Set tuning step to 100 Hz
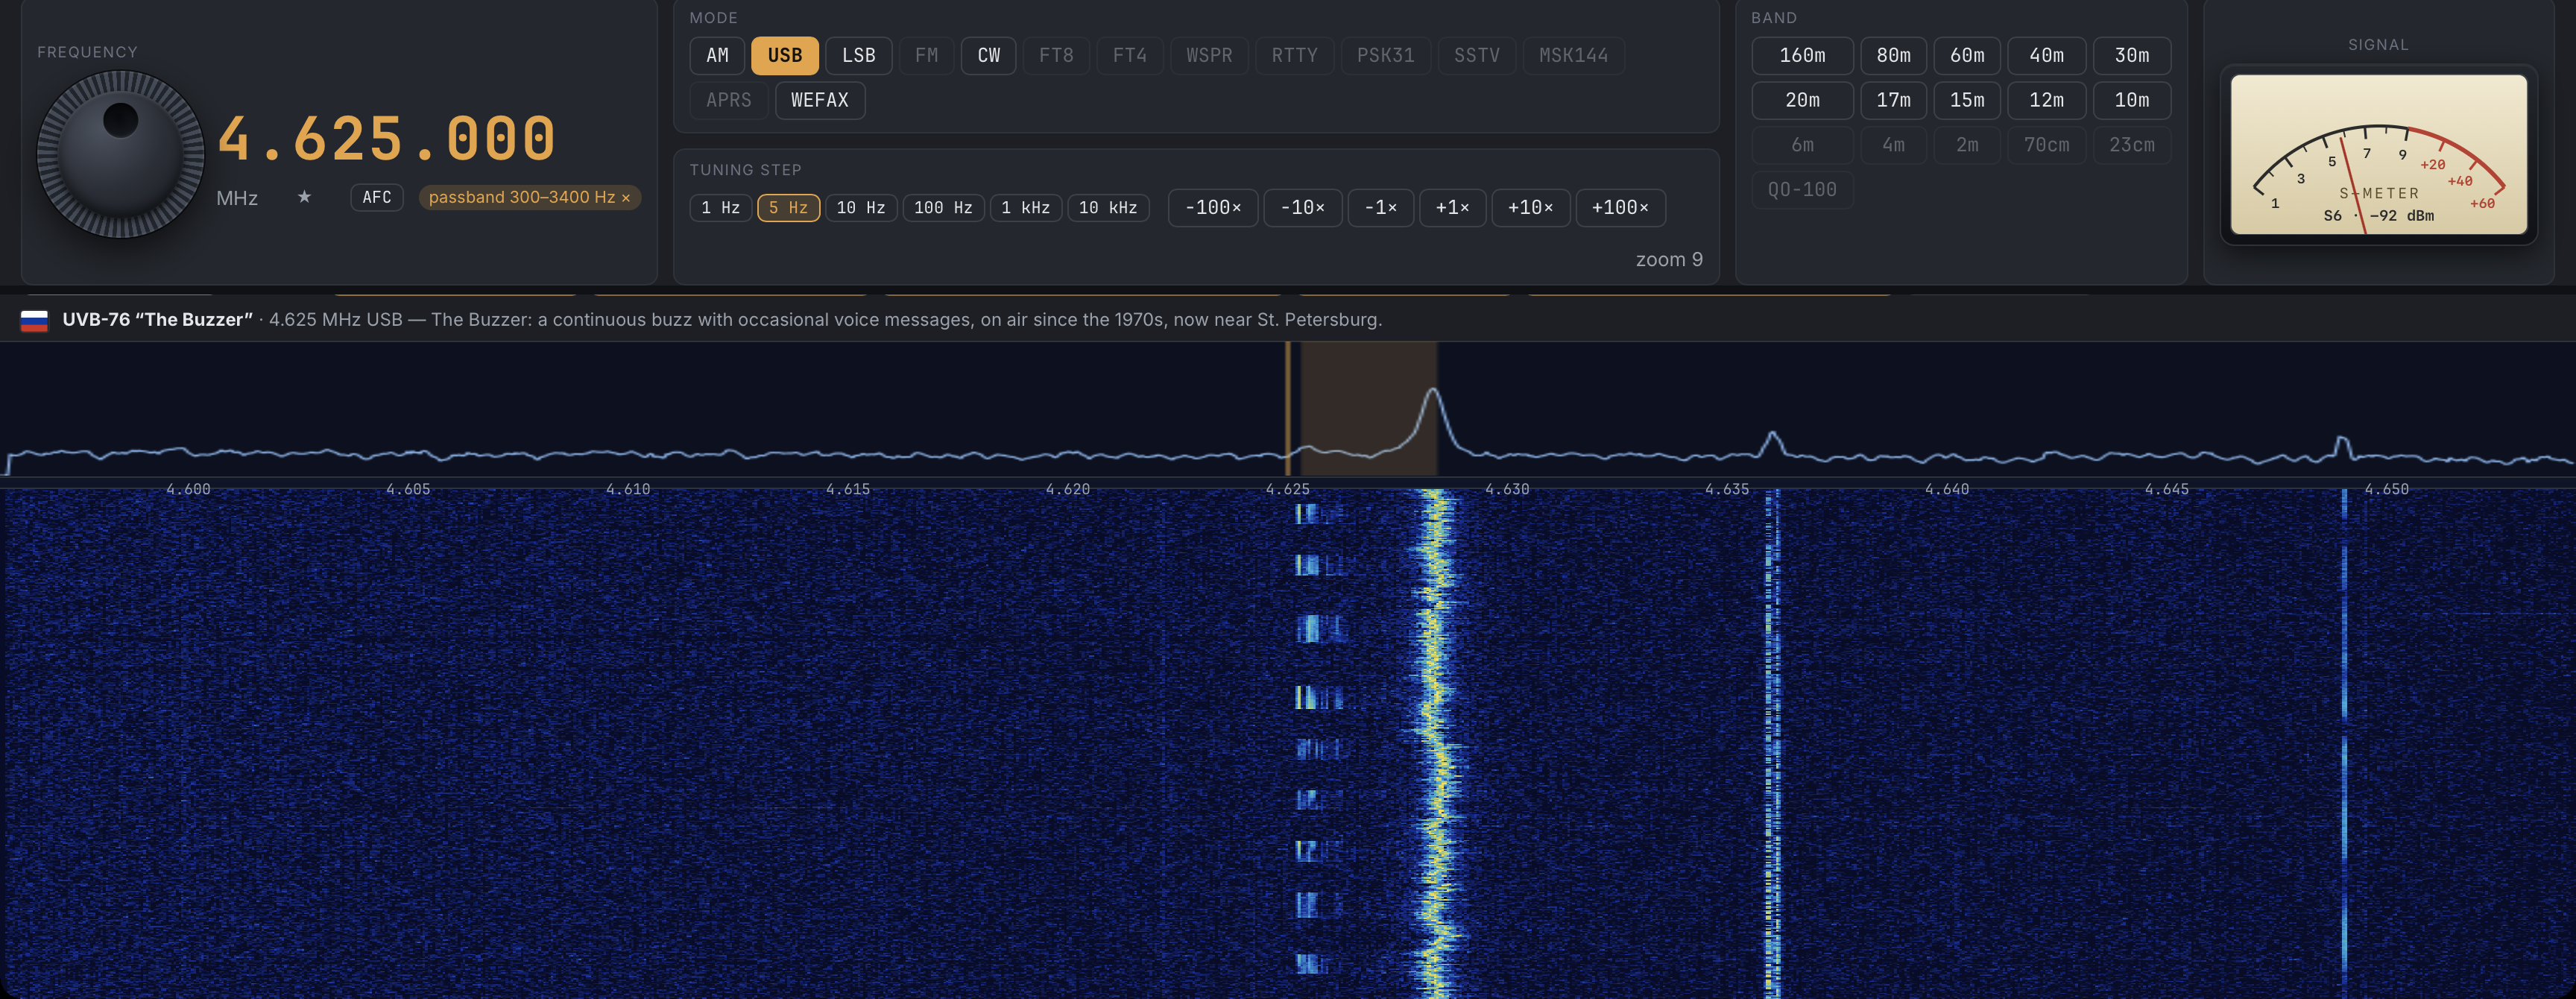The width and height of the screenshot is (2576, 999). pyautogui.click(x=943, y=207)
